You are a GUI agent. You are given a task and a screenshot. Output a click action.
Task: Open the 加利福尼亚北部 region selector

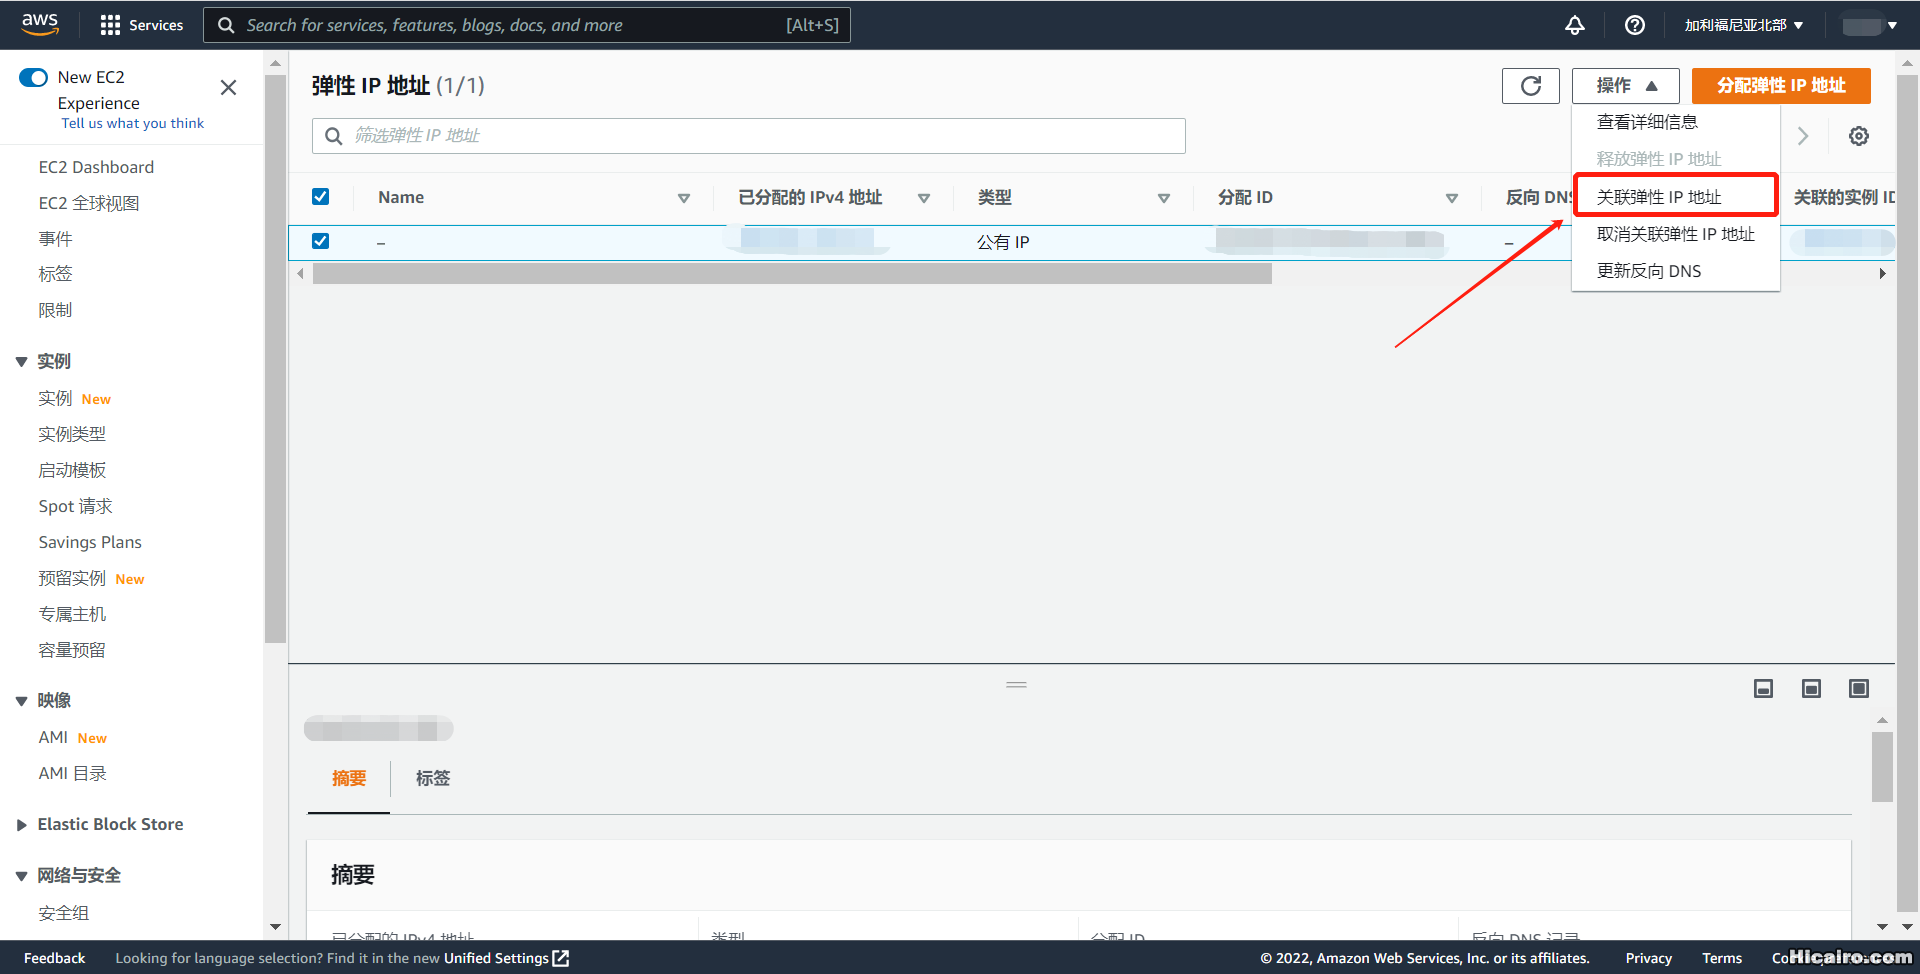[x=1742, y=24]
